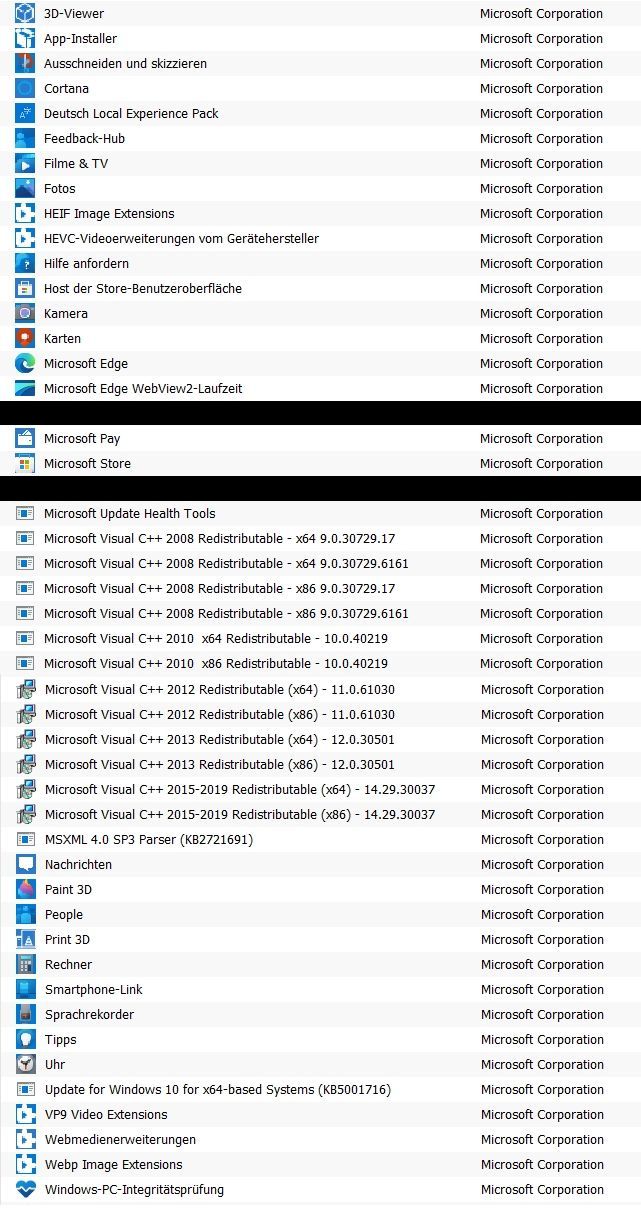Viewport: 641px width, 1211px height.
Task: Click Microsoft Corporation publisher next to Sprachrekorder
Action: [x=542, y=1014]
